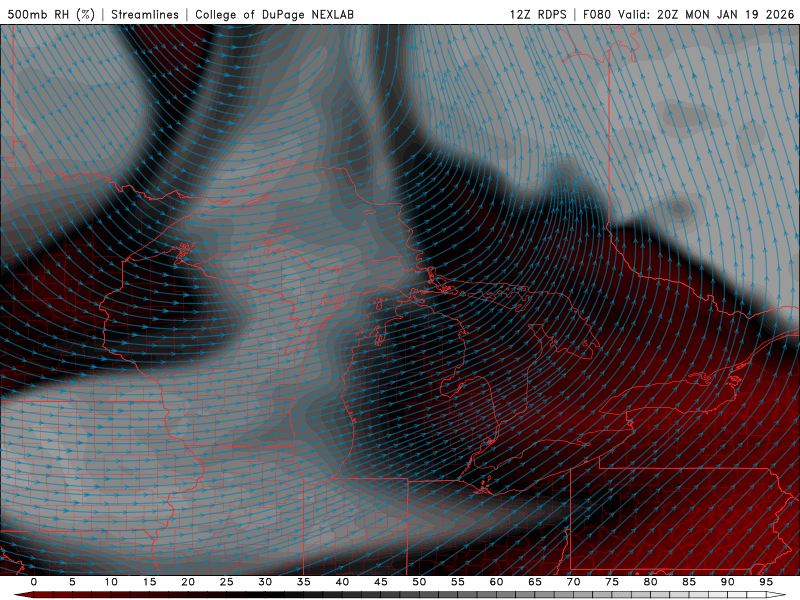800x600 pixels.
Task: Click the colorbar label "85"
Action: (689, 582)
